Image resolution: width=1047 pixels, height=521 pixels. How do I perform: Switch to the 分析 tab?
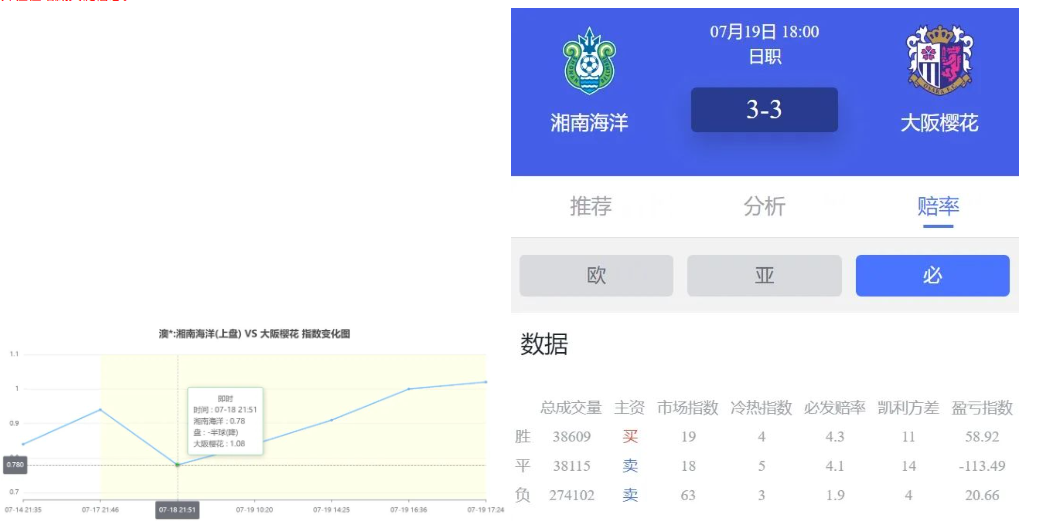[764, 207]
